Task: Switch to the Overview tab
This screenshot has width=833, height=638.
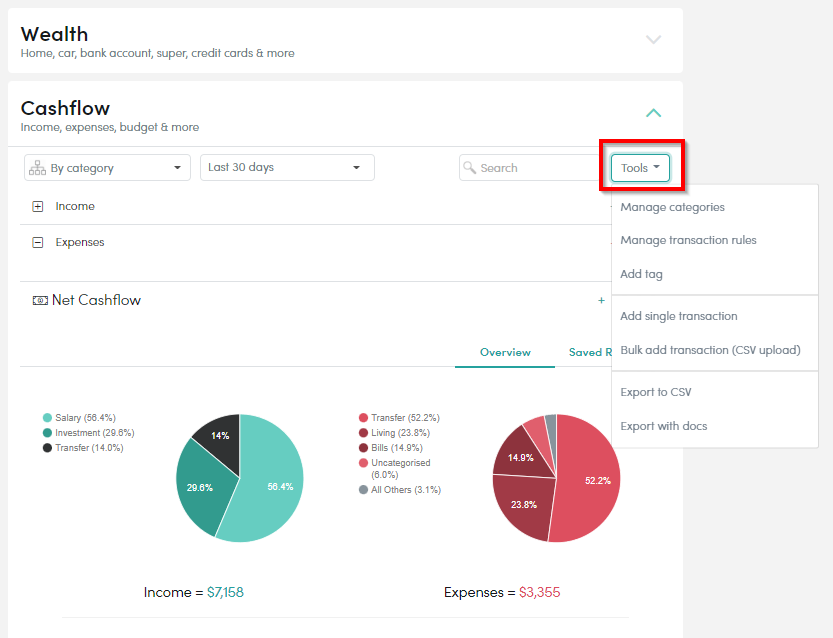Action: click(x=505, y=352)
